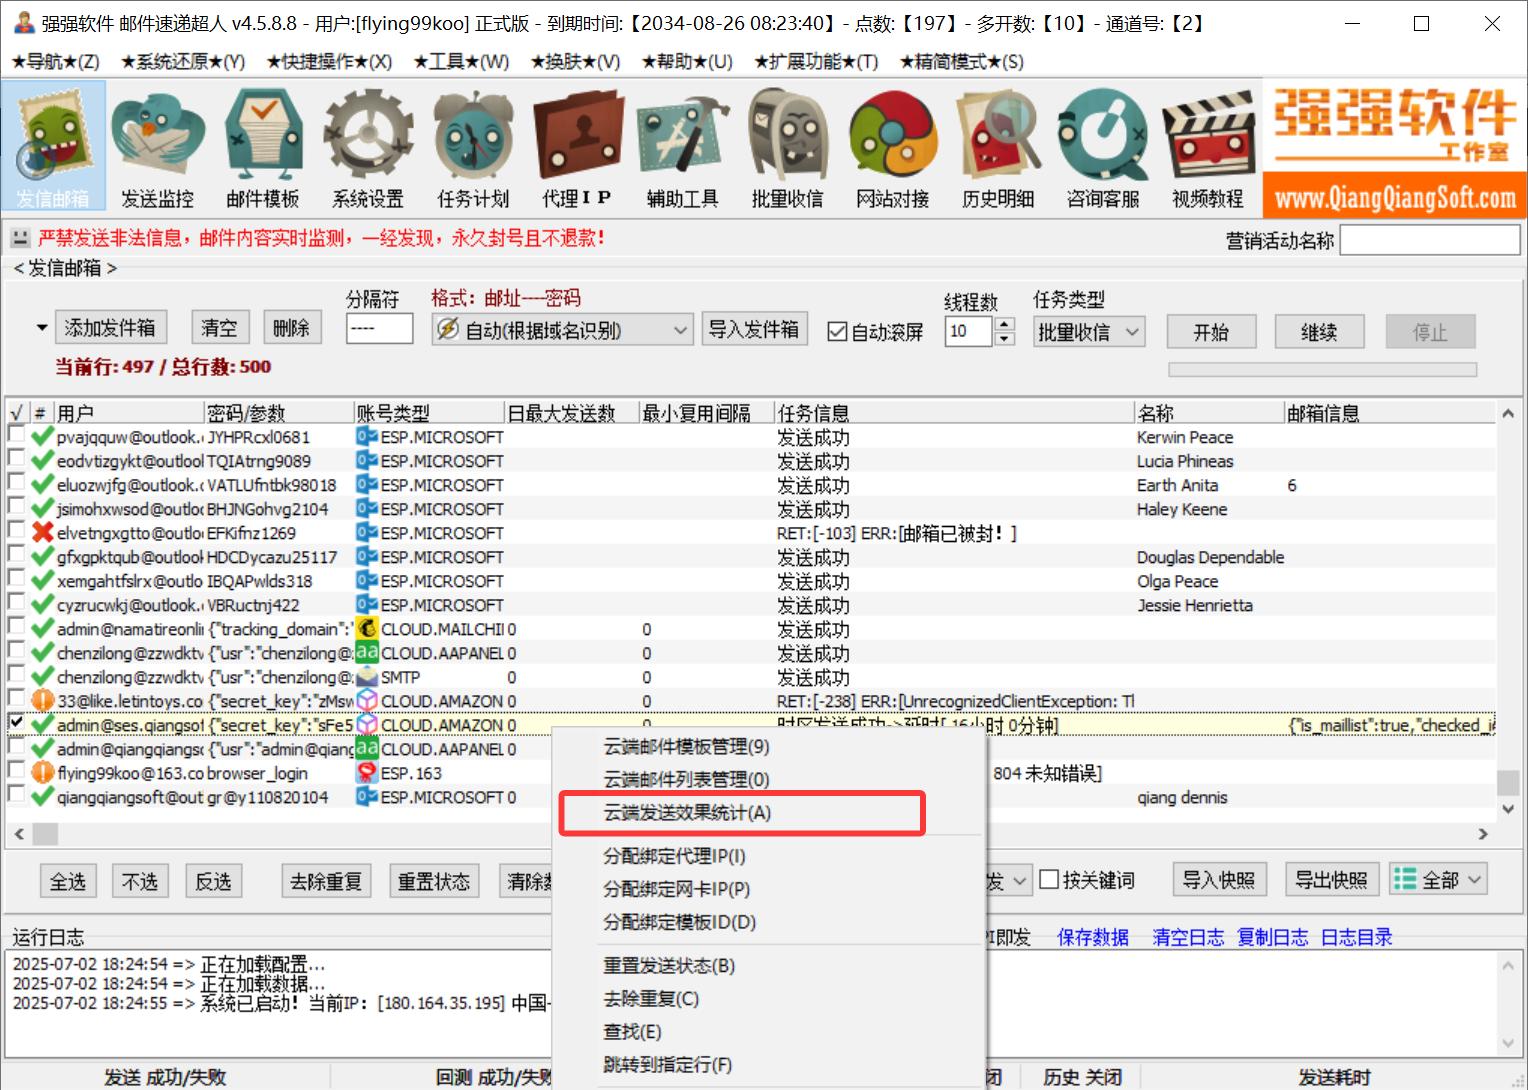Open the 全部 filter dropdown
Viewport: 1528px width, 1090px height.
tap(1438, 880)
